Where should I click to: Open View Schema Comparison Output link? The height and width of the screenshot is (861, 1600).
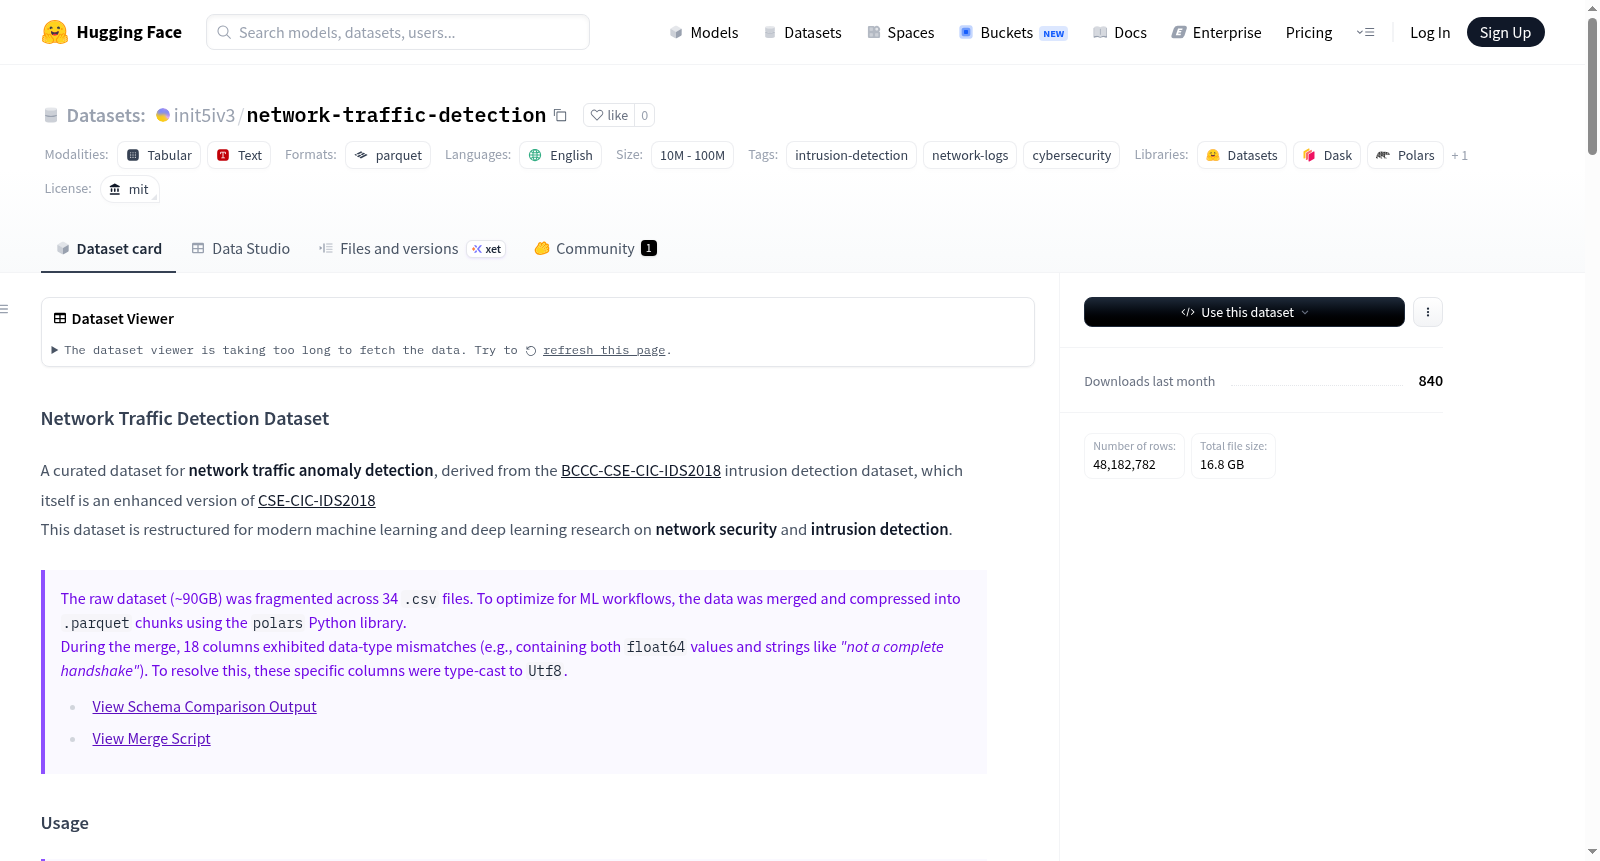tap(204, 707)
